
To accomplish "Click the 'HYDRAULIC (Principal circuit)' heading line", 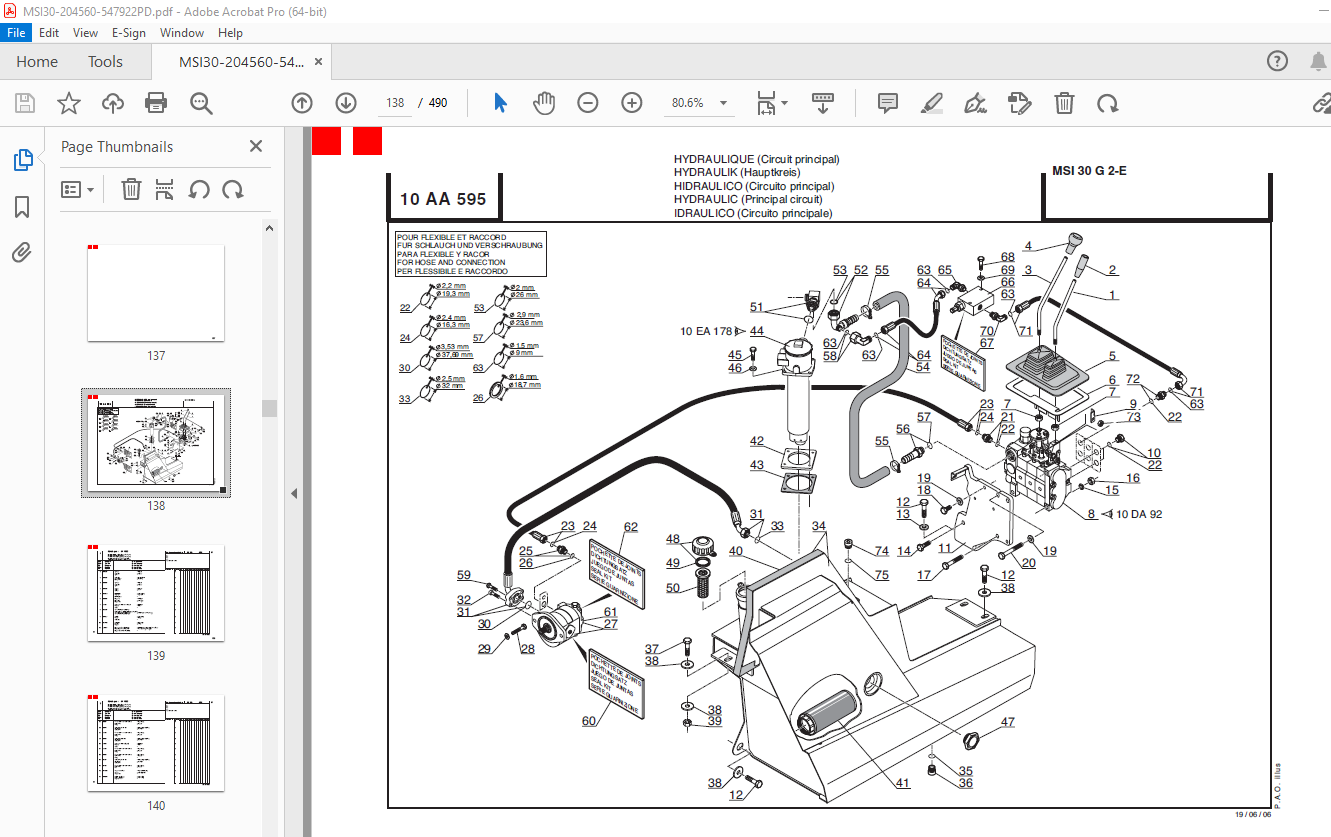I will (748, 199).
